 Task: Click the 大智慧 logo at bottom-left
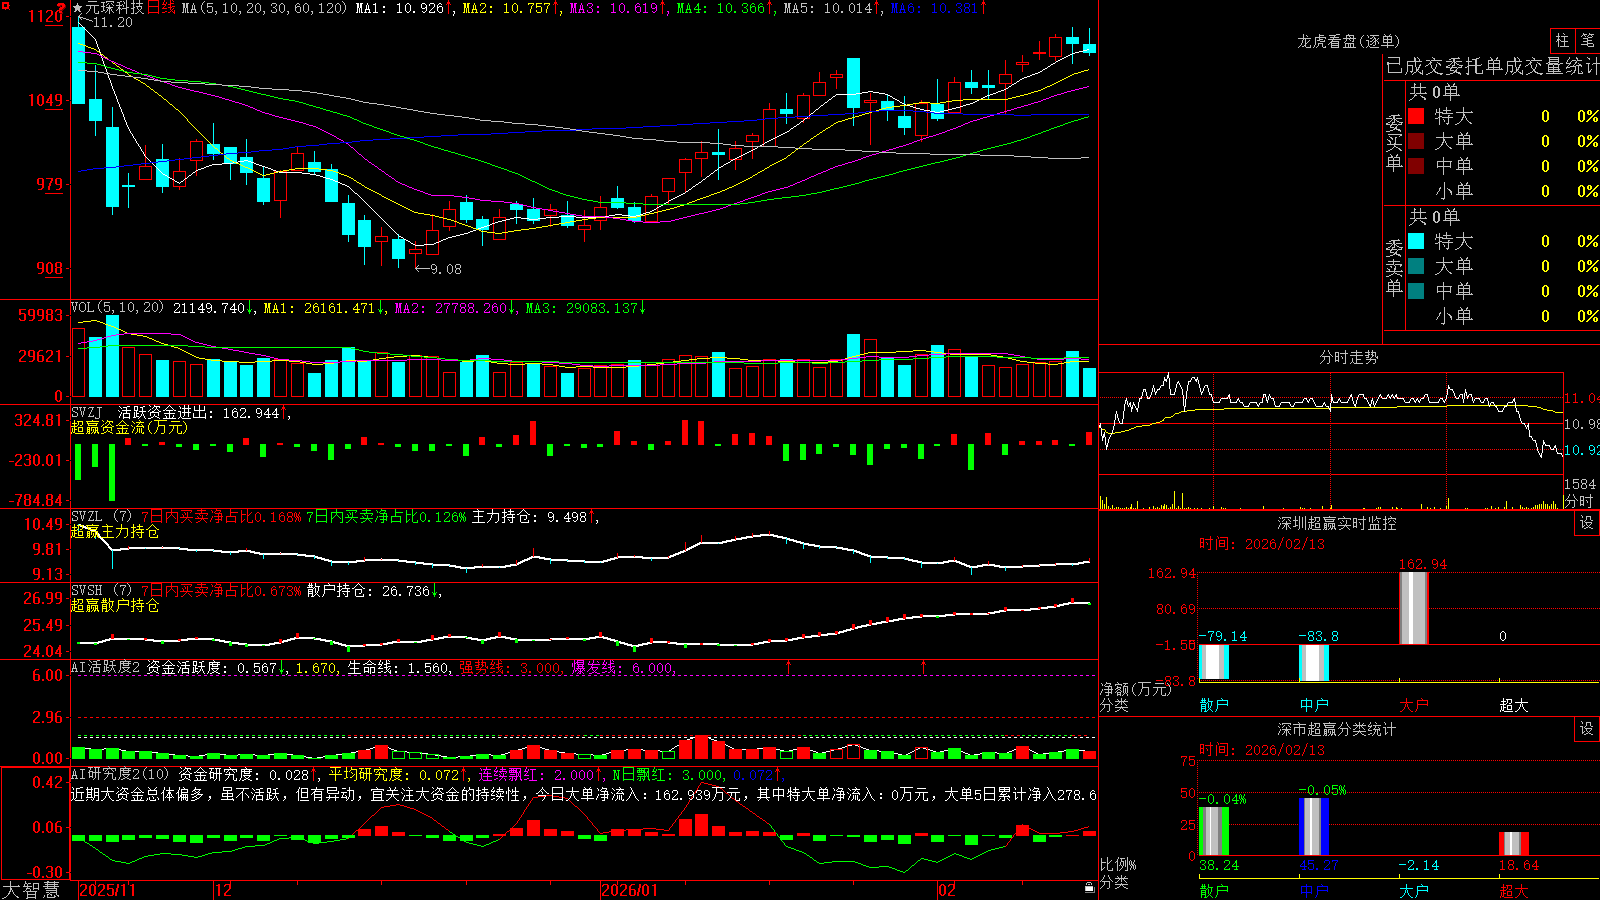[31, 890]
